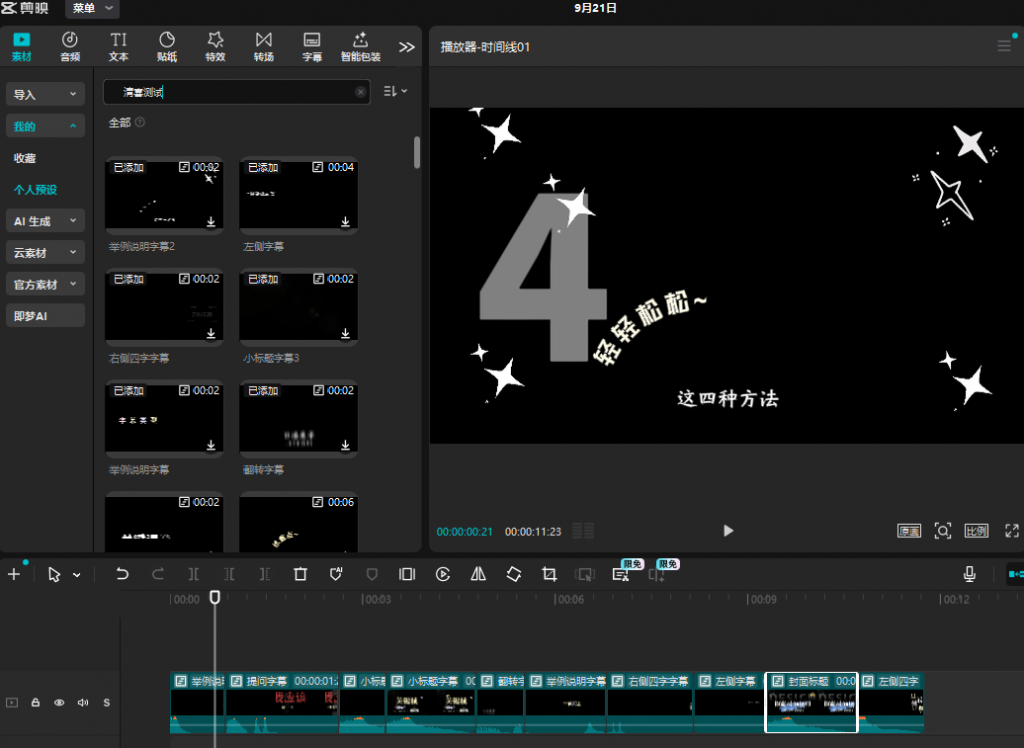The image size is (1024, 748).
Task: Click the undo arrow in timeline toolbar
Action: pos(122,574)
